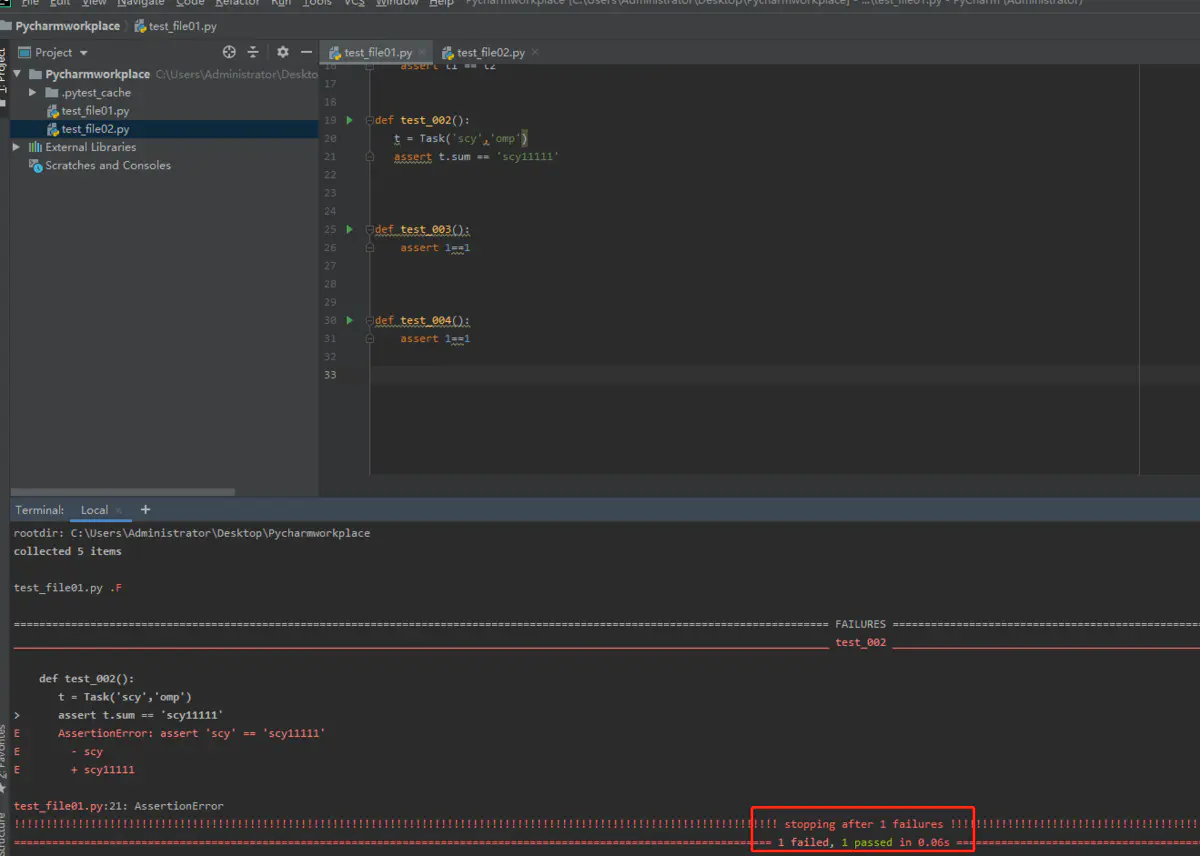Click 'def test_004():' in the editor
The height and width of the screenshot is (856, 1200).
click(x=422, y=320)
